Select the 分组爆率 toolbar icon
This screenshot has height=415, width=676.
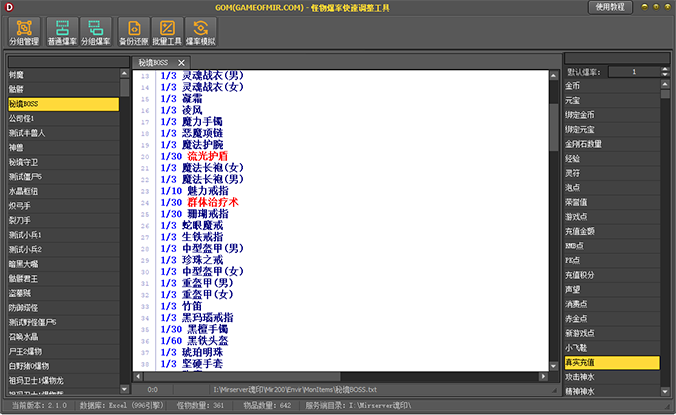97,32
